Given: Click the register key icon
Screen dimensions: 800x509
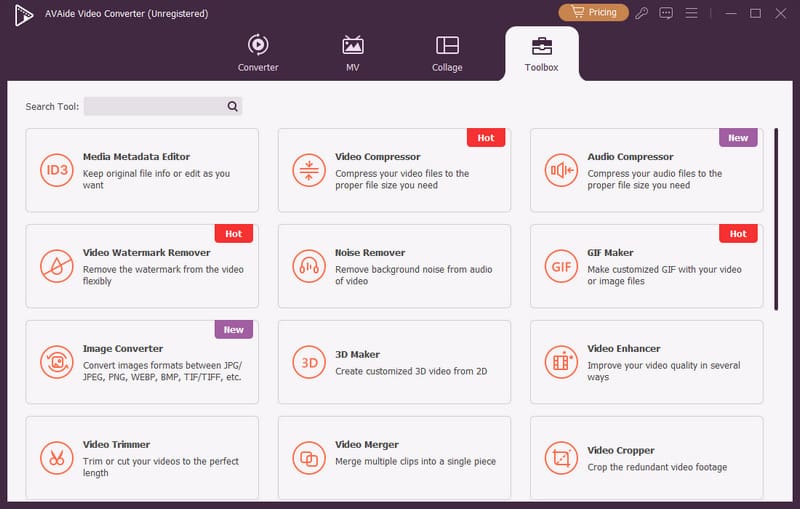Looking at the screenshot, I should pyautogui.click(x=641, y=13).
